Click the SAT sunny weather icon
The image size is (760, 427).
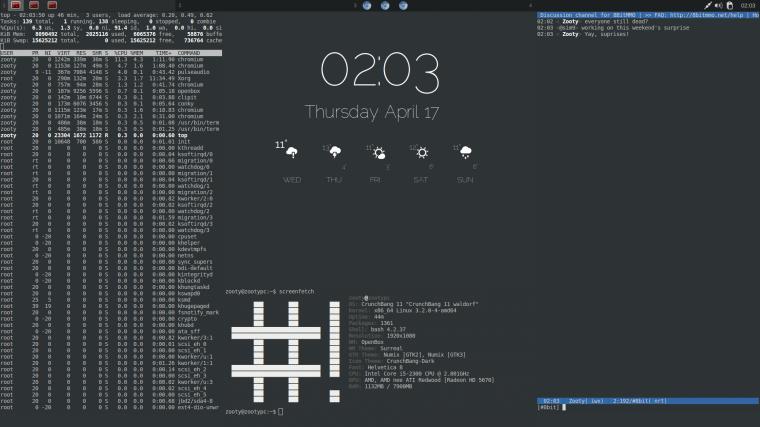click(x=422, y=153)
